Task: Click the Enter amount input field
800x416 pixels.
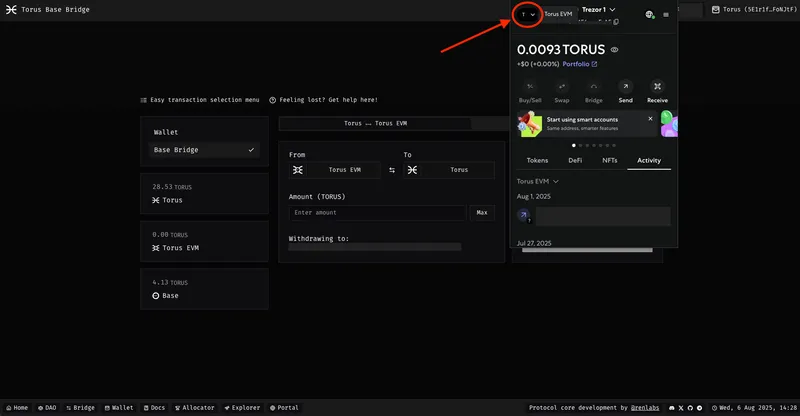Action: (x=377, y=213)
